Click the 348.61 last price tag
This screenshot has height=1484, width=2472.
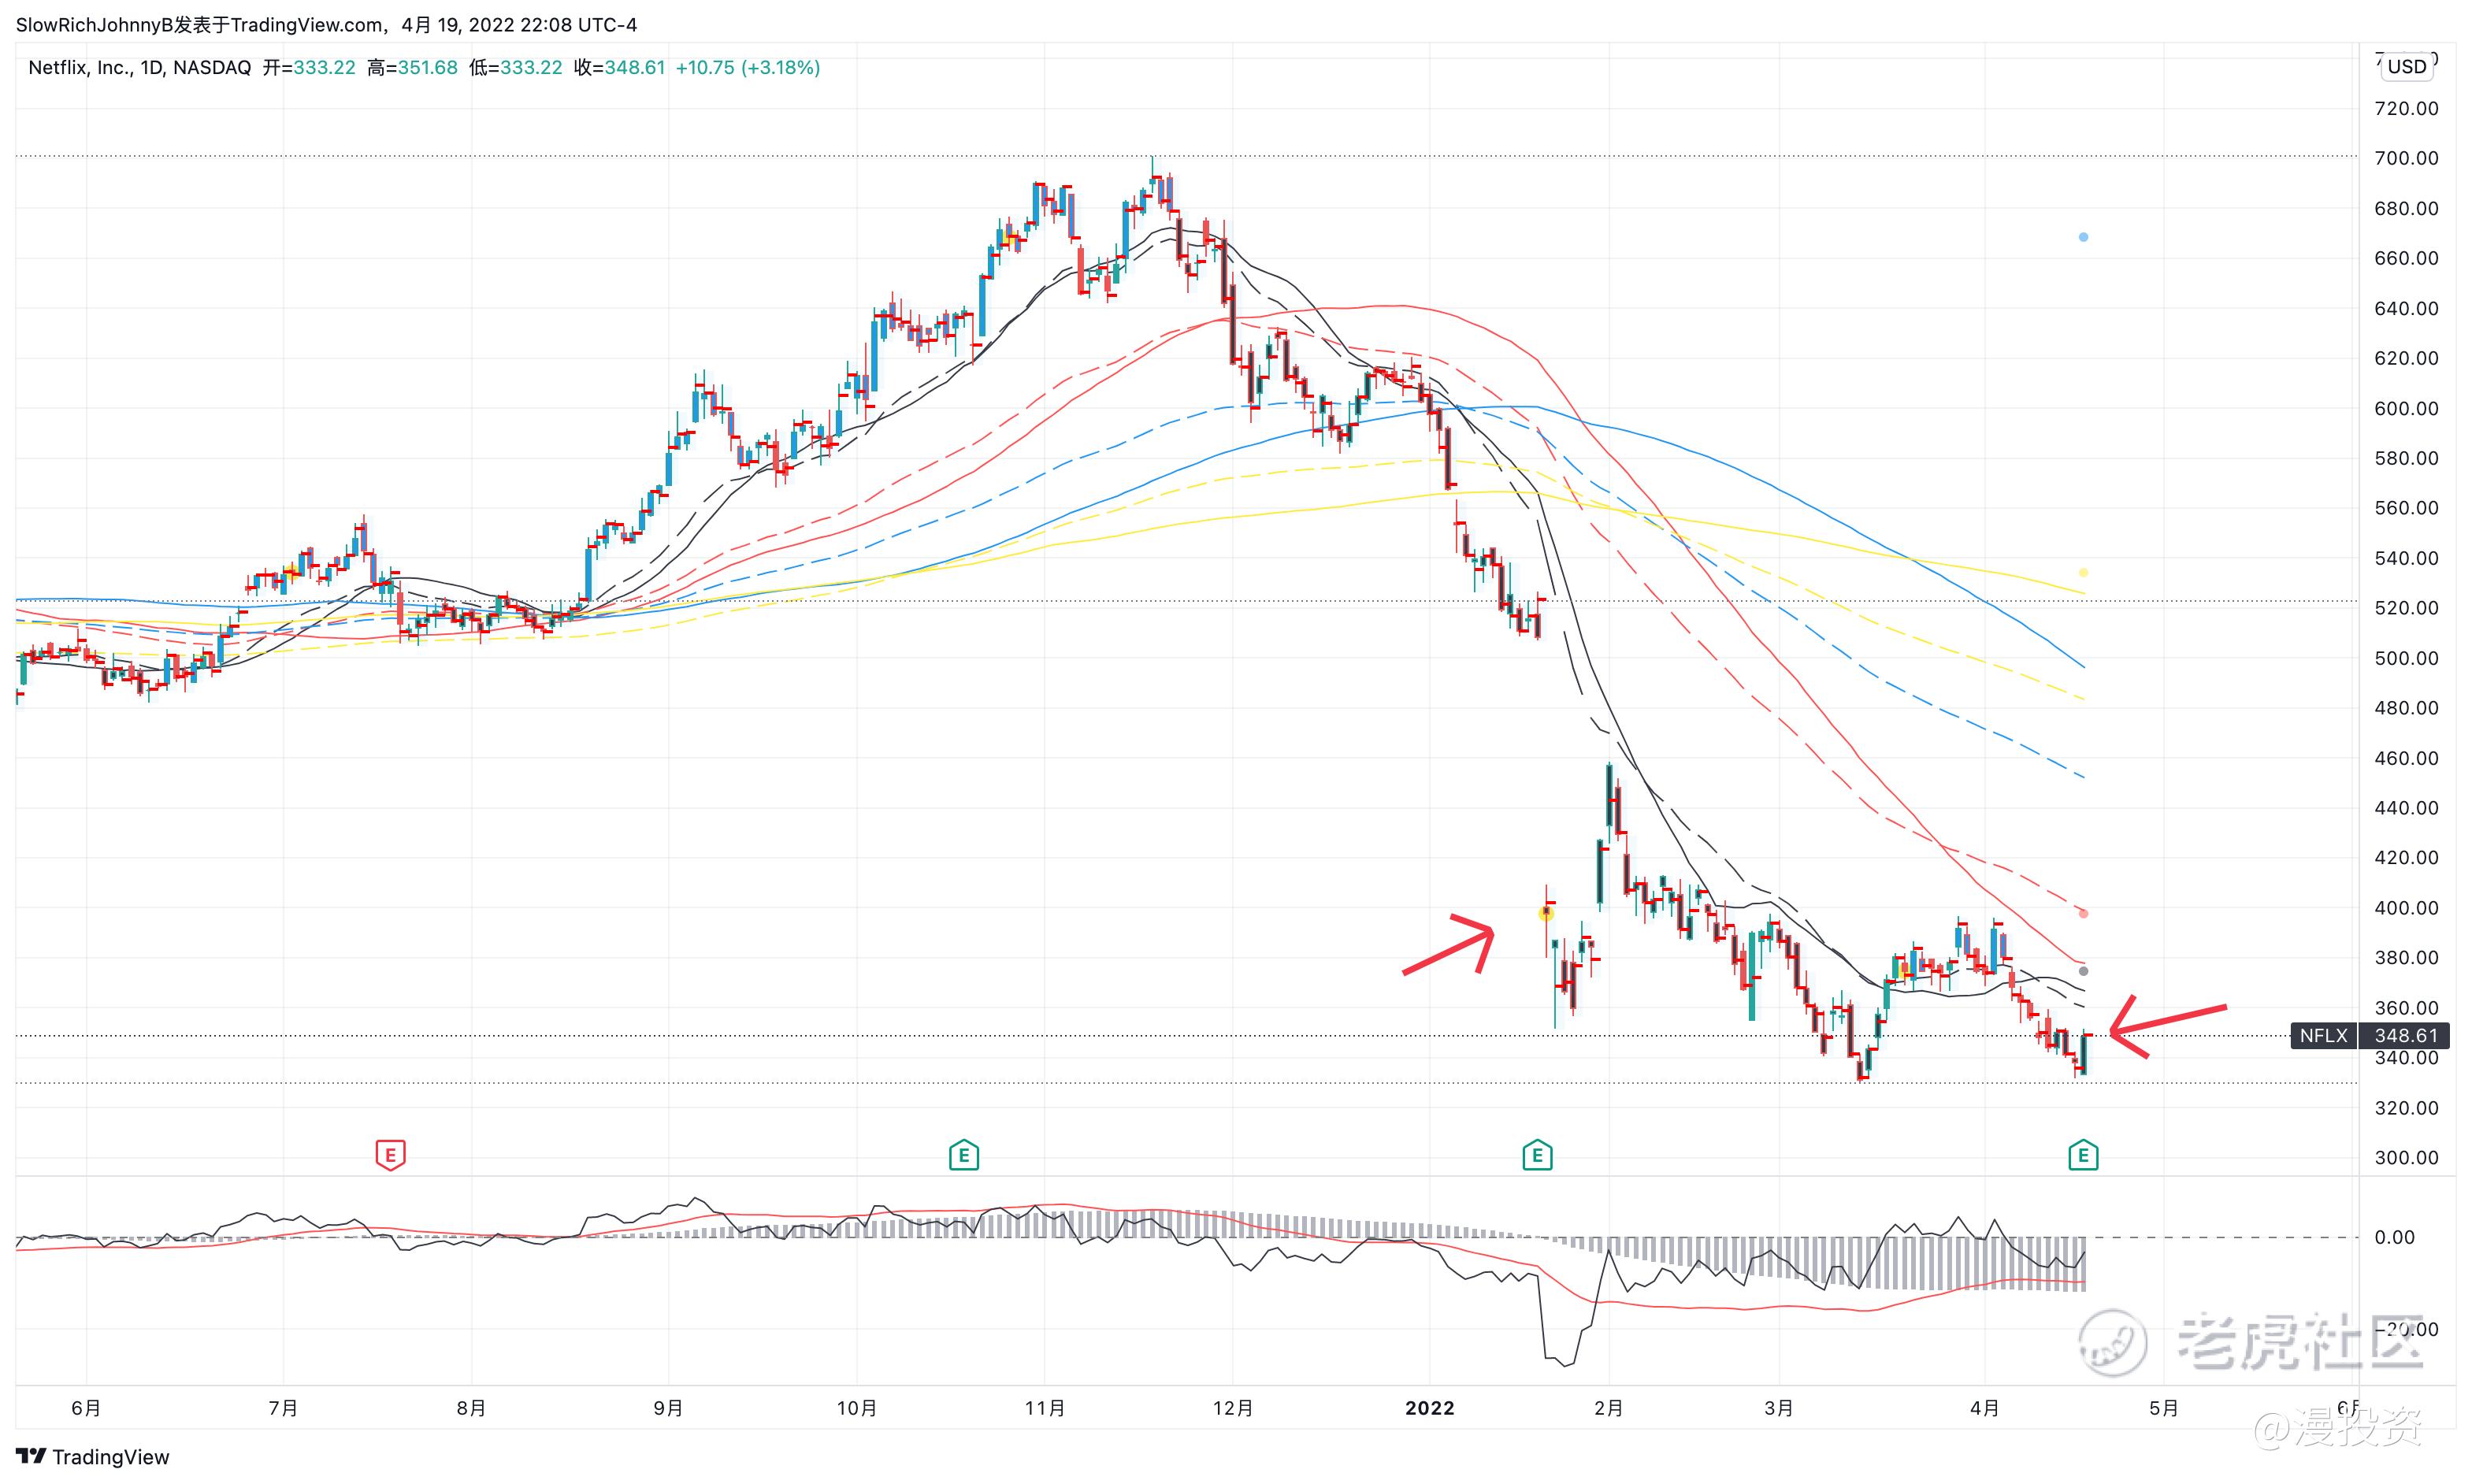[x=2406, y=1035]
